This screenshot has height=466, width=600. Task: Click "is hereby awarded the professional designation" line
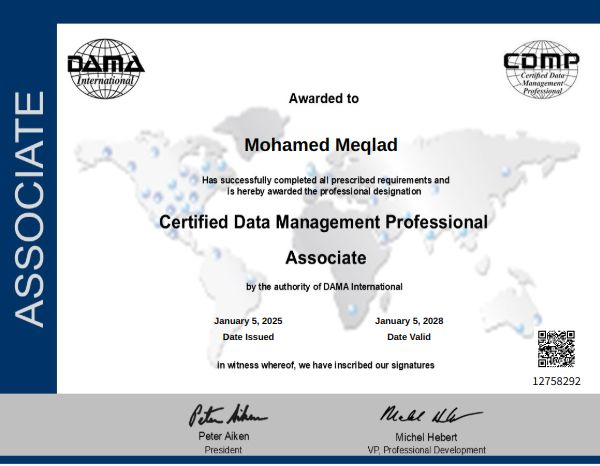click(324, 191)
